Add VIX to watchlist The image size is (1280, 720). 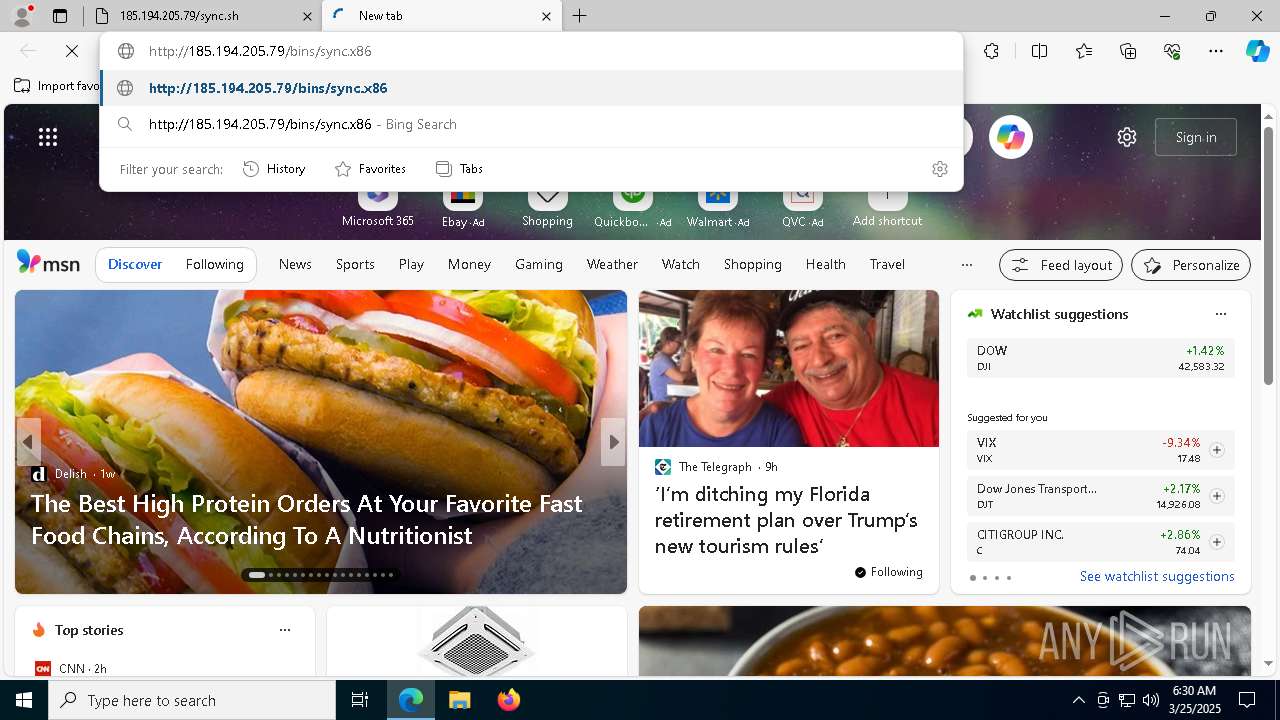coord(1216,450)
